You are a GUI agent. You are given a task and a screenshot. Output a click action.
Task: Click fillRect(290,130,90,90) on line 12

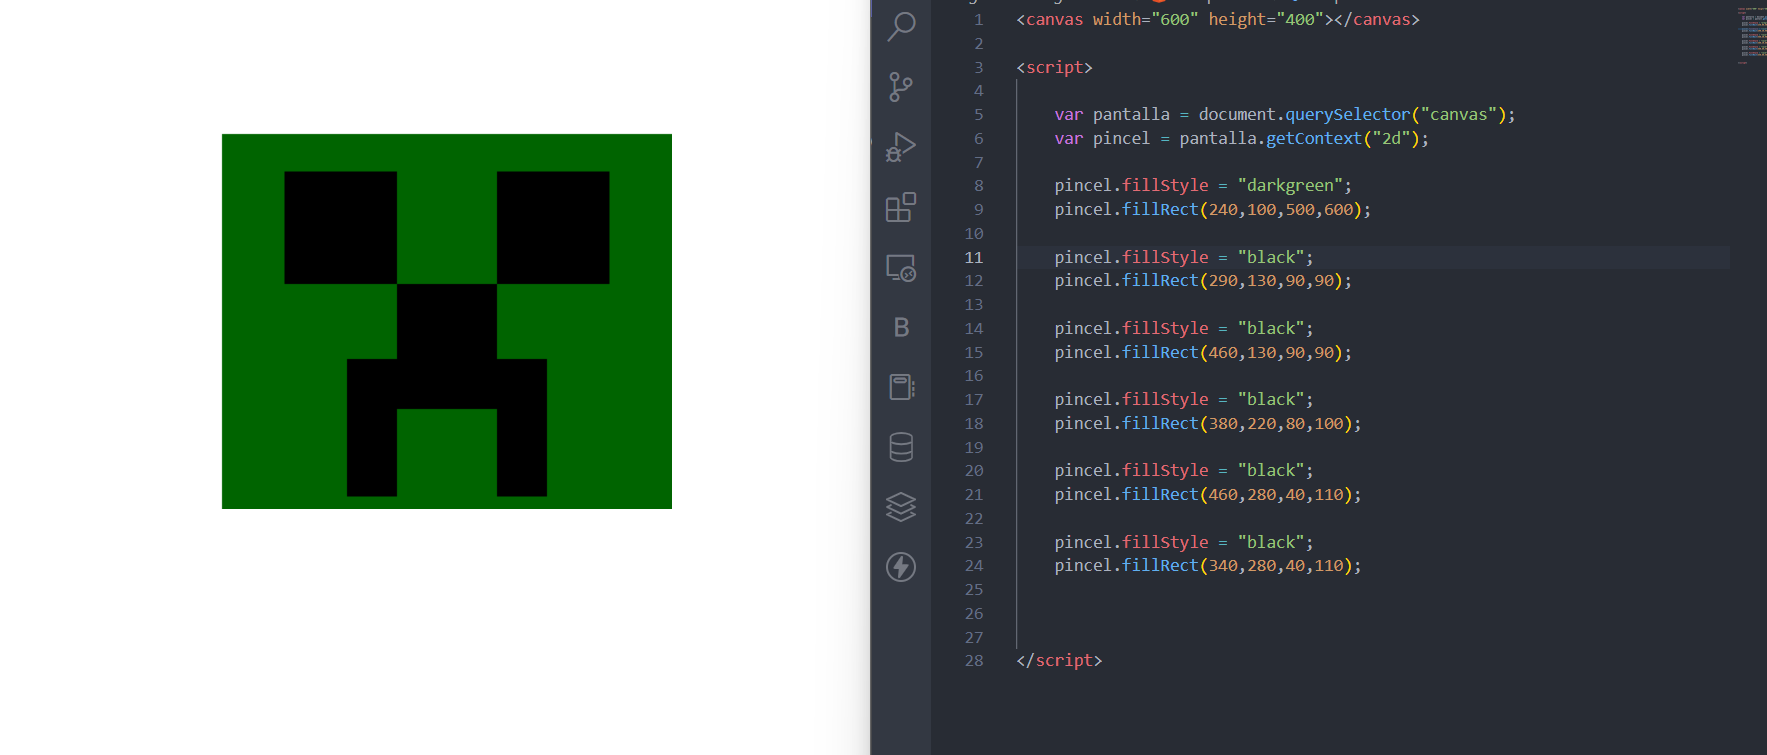click(x=1232, y=281)
